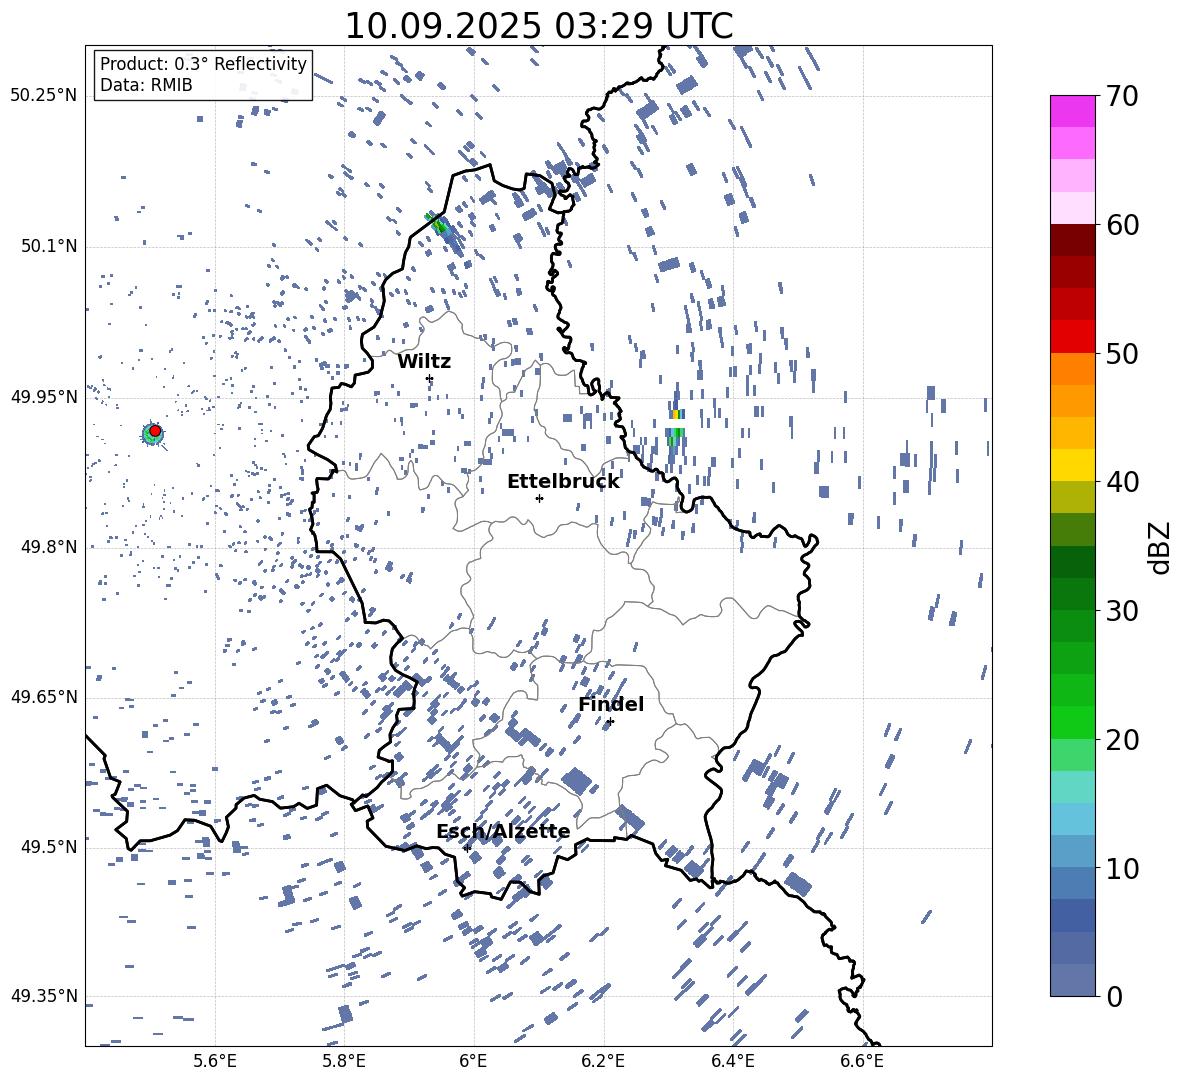Click the 49.5°N latitude label

[x=49, y=847]
